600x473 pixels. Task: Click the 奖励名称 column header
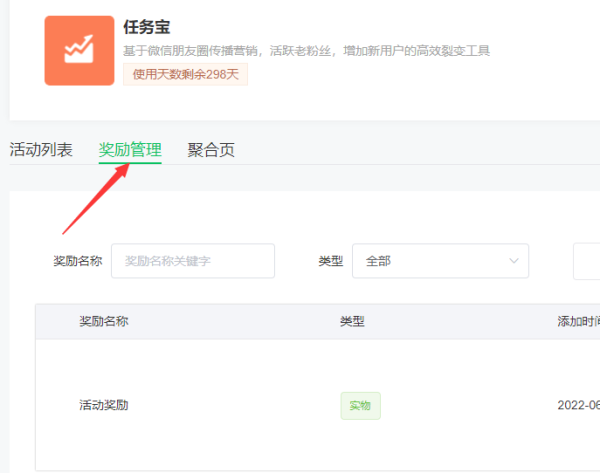click(x=104, y=321)
